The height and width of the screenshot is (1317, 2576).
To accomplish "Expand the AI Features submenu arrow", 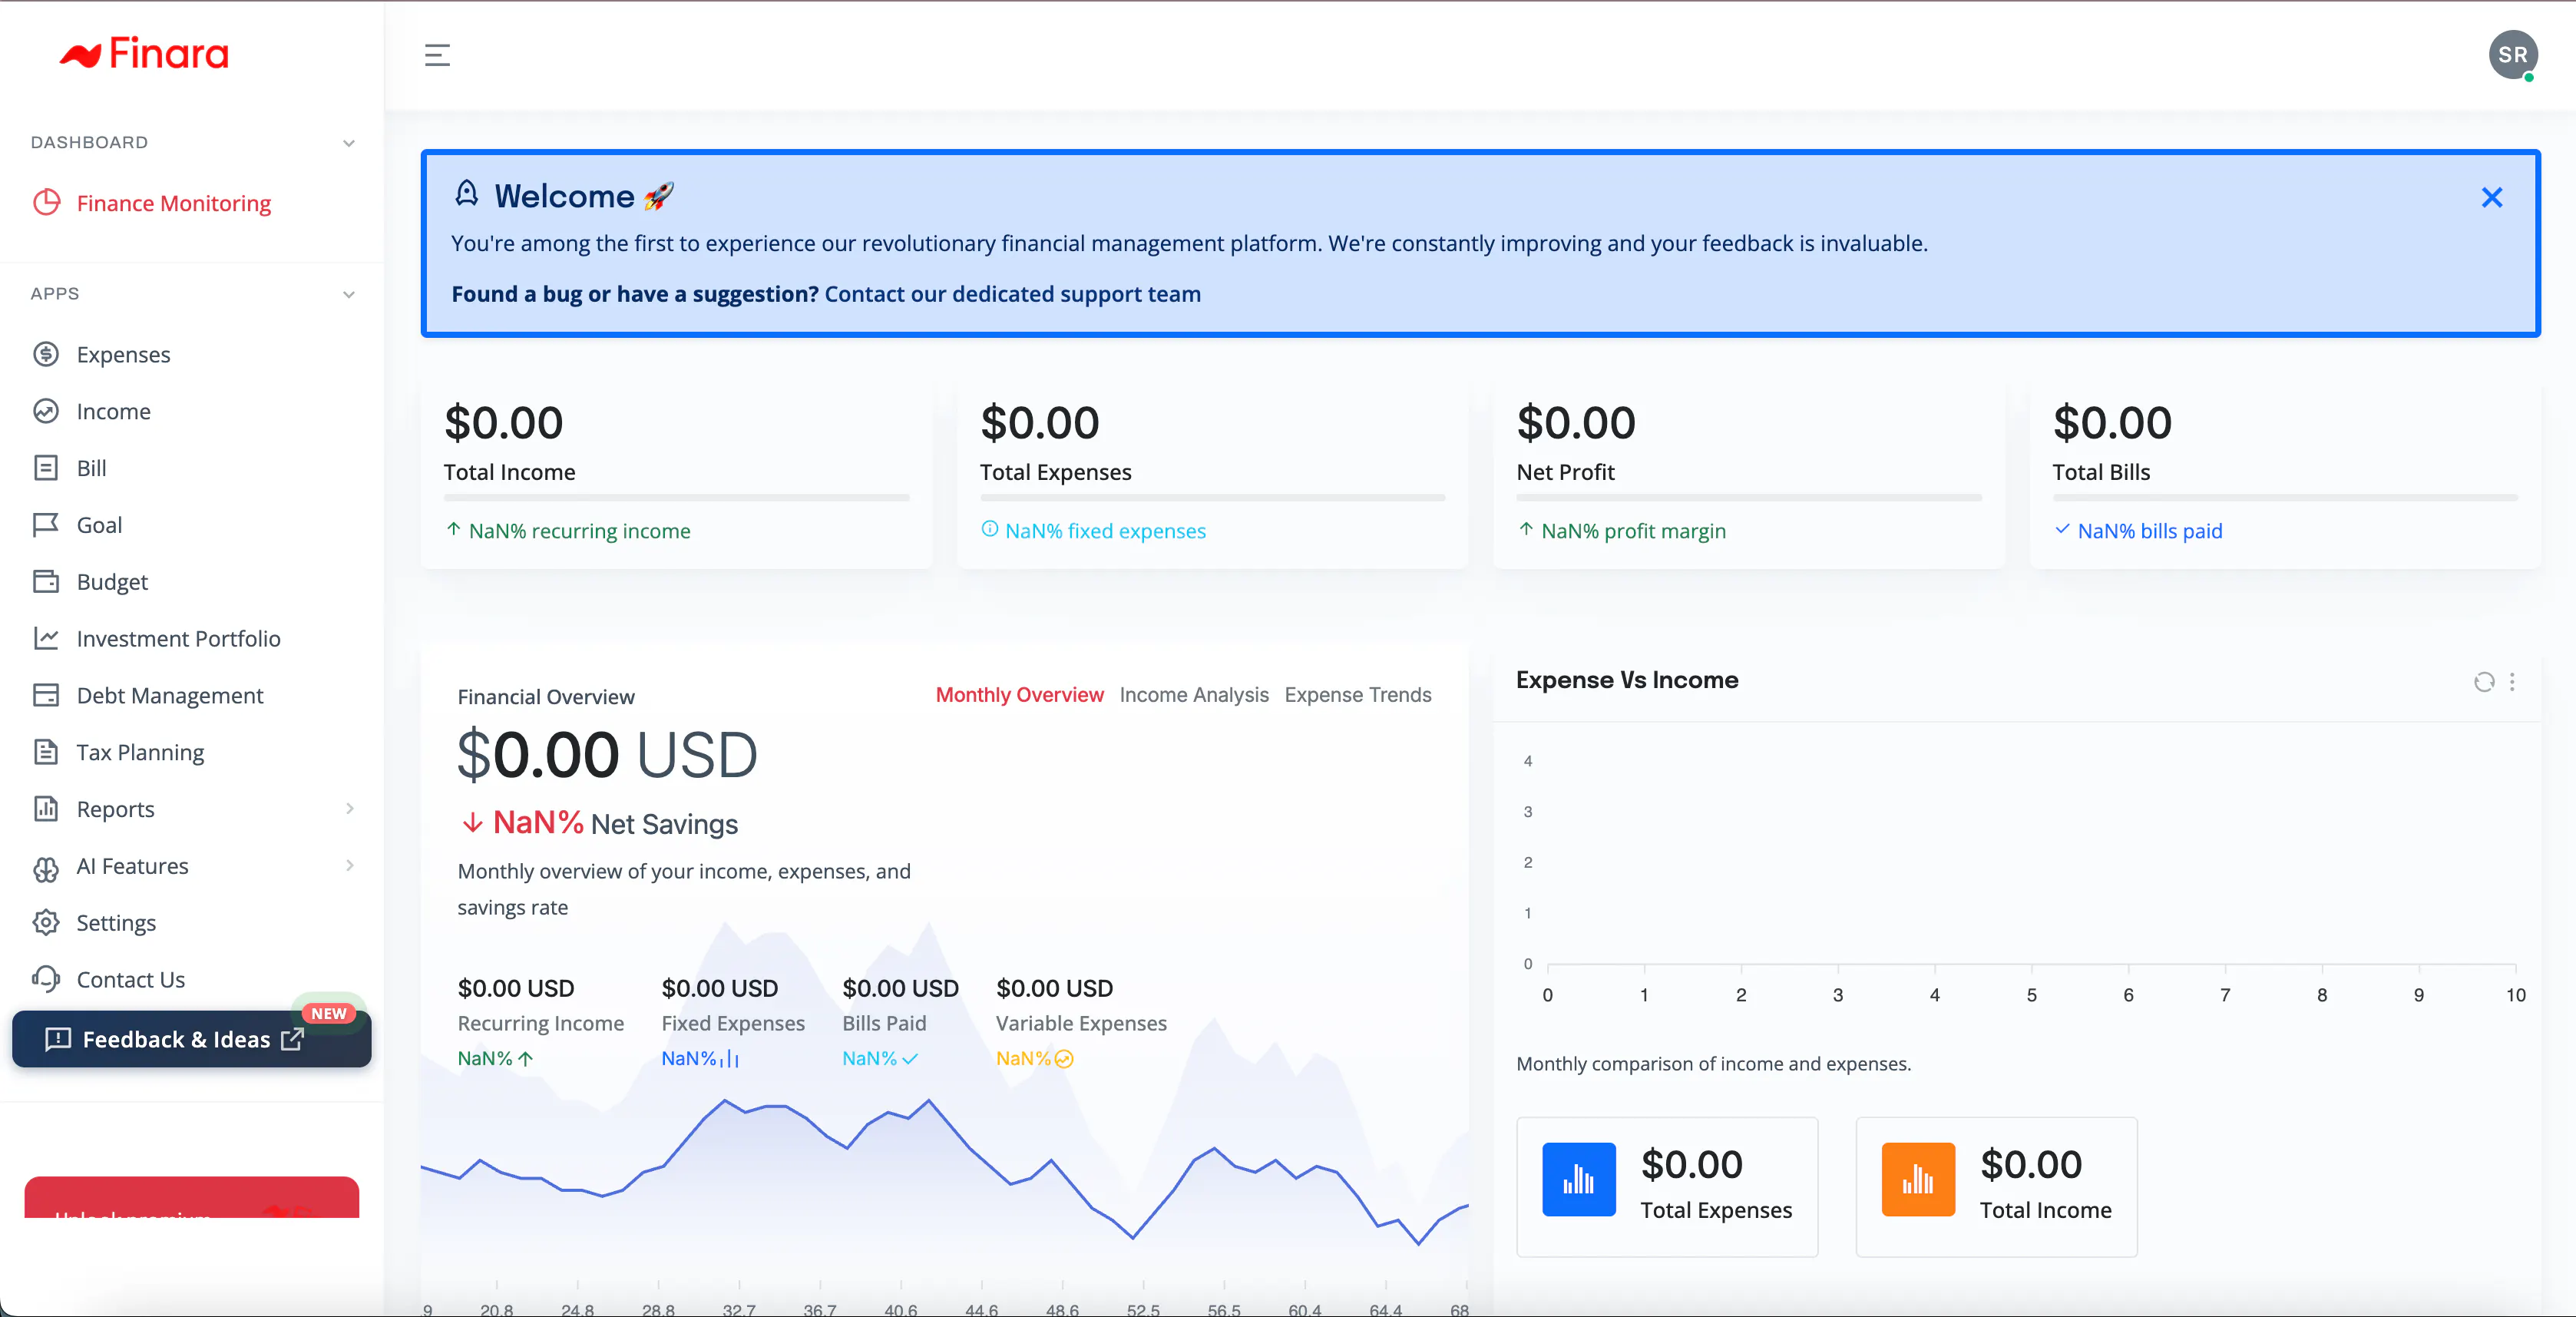I will coord(350,865).
